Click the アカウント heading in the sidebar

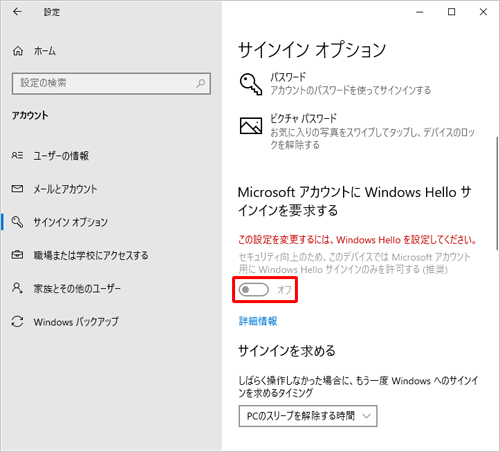pos(30,115)
